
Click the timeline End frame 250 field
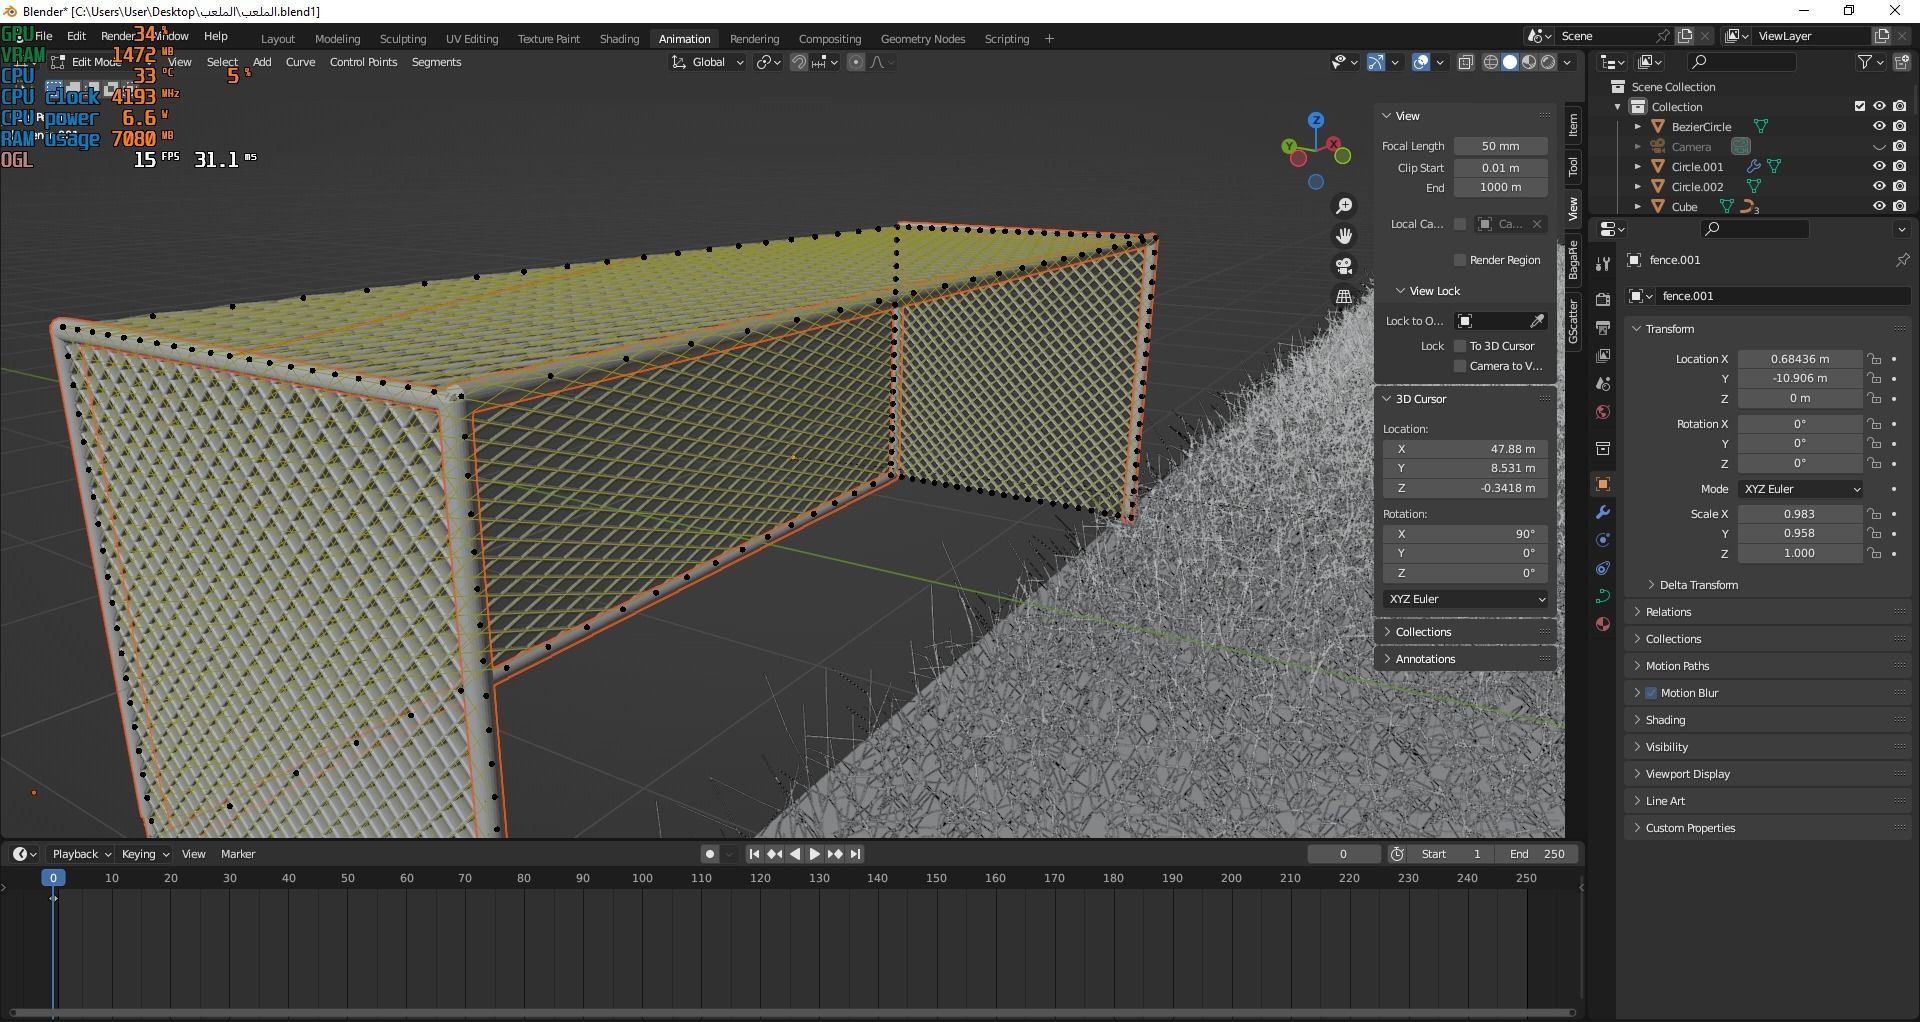pyautogui.click(x=1537, y=854)
